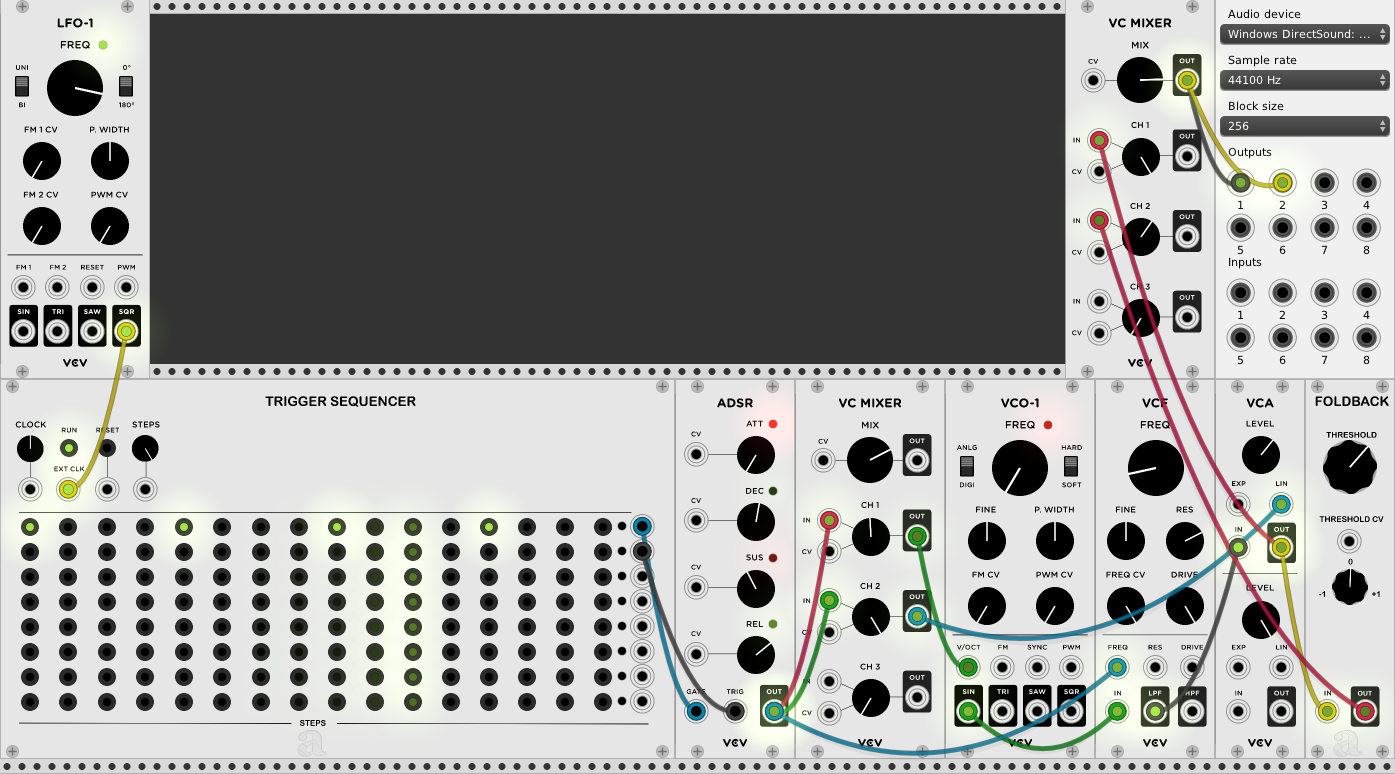Click the VCF LPF output jack

tap(1155, 712)
